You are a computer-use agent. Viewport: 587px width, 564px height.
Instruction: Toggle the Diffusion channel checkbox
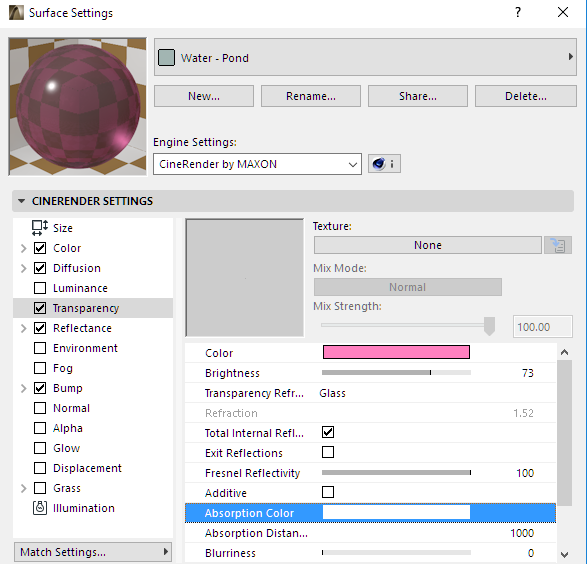(x=40, y=268)
